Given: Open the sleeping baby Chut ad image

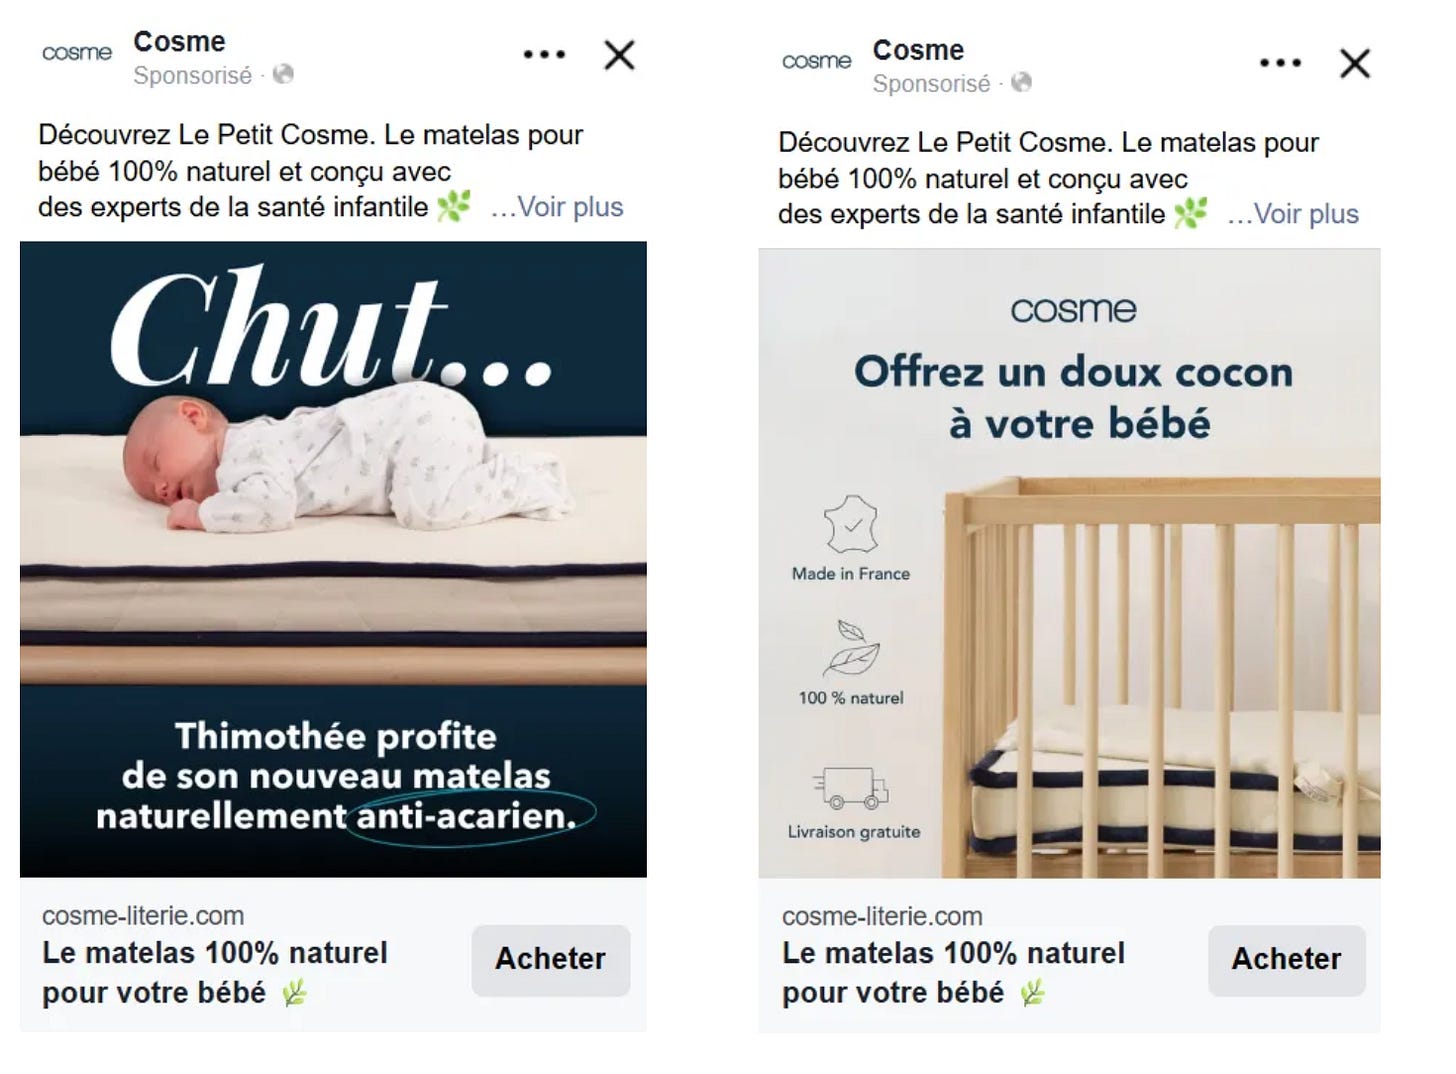Looking at the screenshot, I should [x=333, y=559].
